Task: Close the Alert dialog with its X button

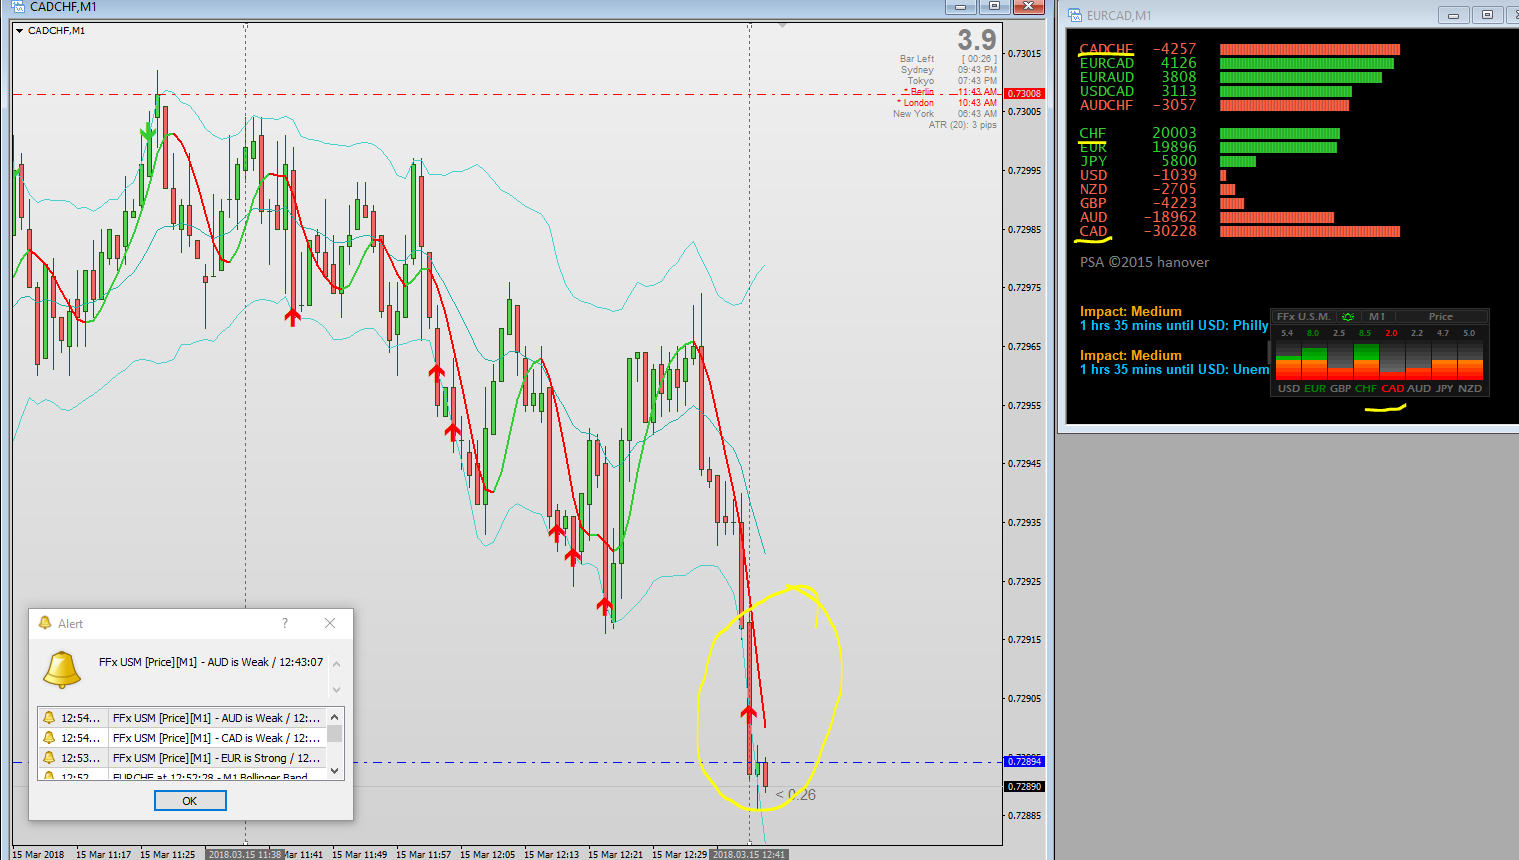Action: pyautogui.click(x=330, y=623)
